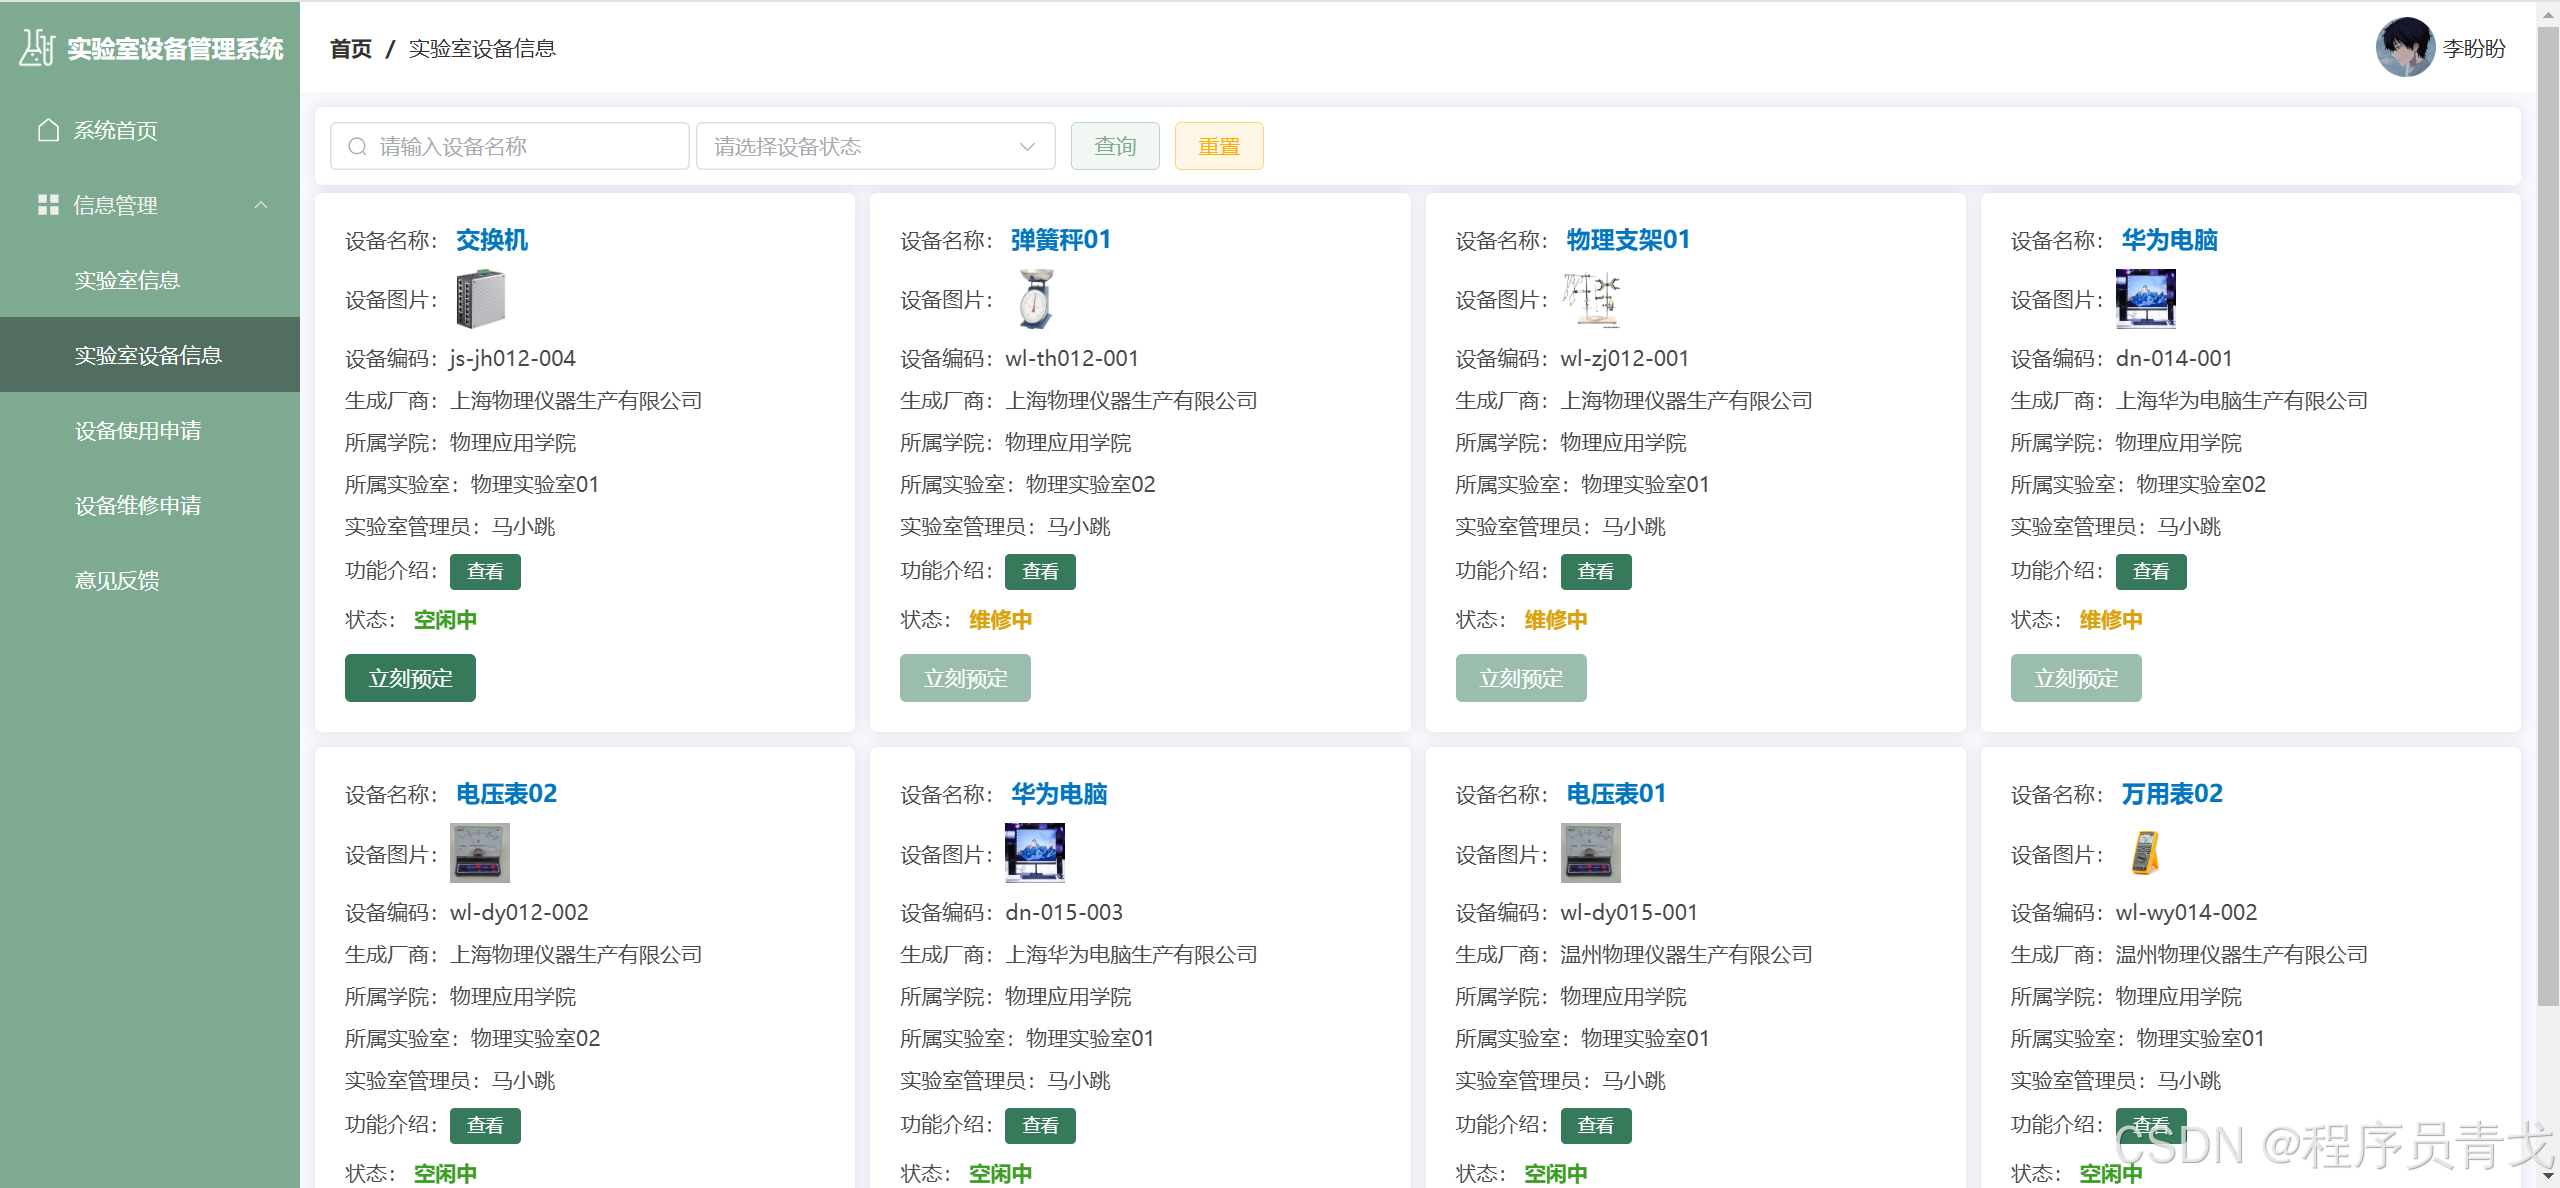Click 查看 under 交换机 功能介绍

tap(485, 571)
